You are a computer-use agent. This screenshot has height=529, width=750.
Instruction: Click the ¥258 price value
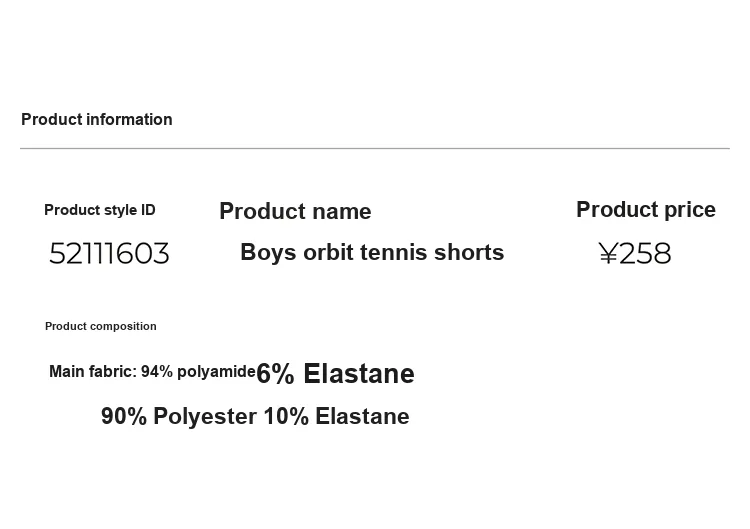tap(635, 253)
